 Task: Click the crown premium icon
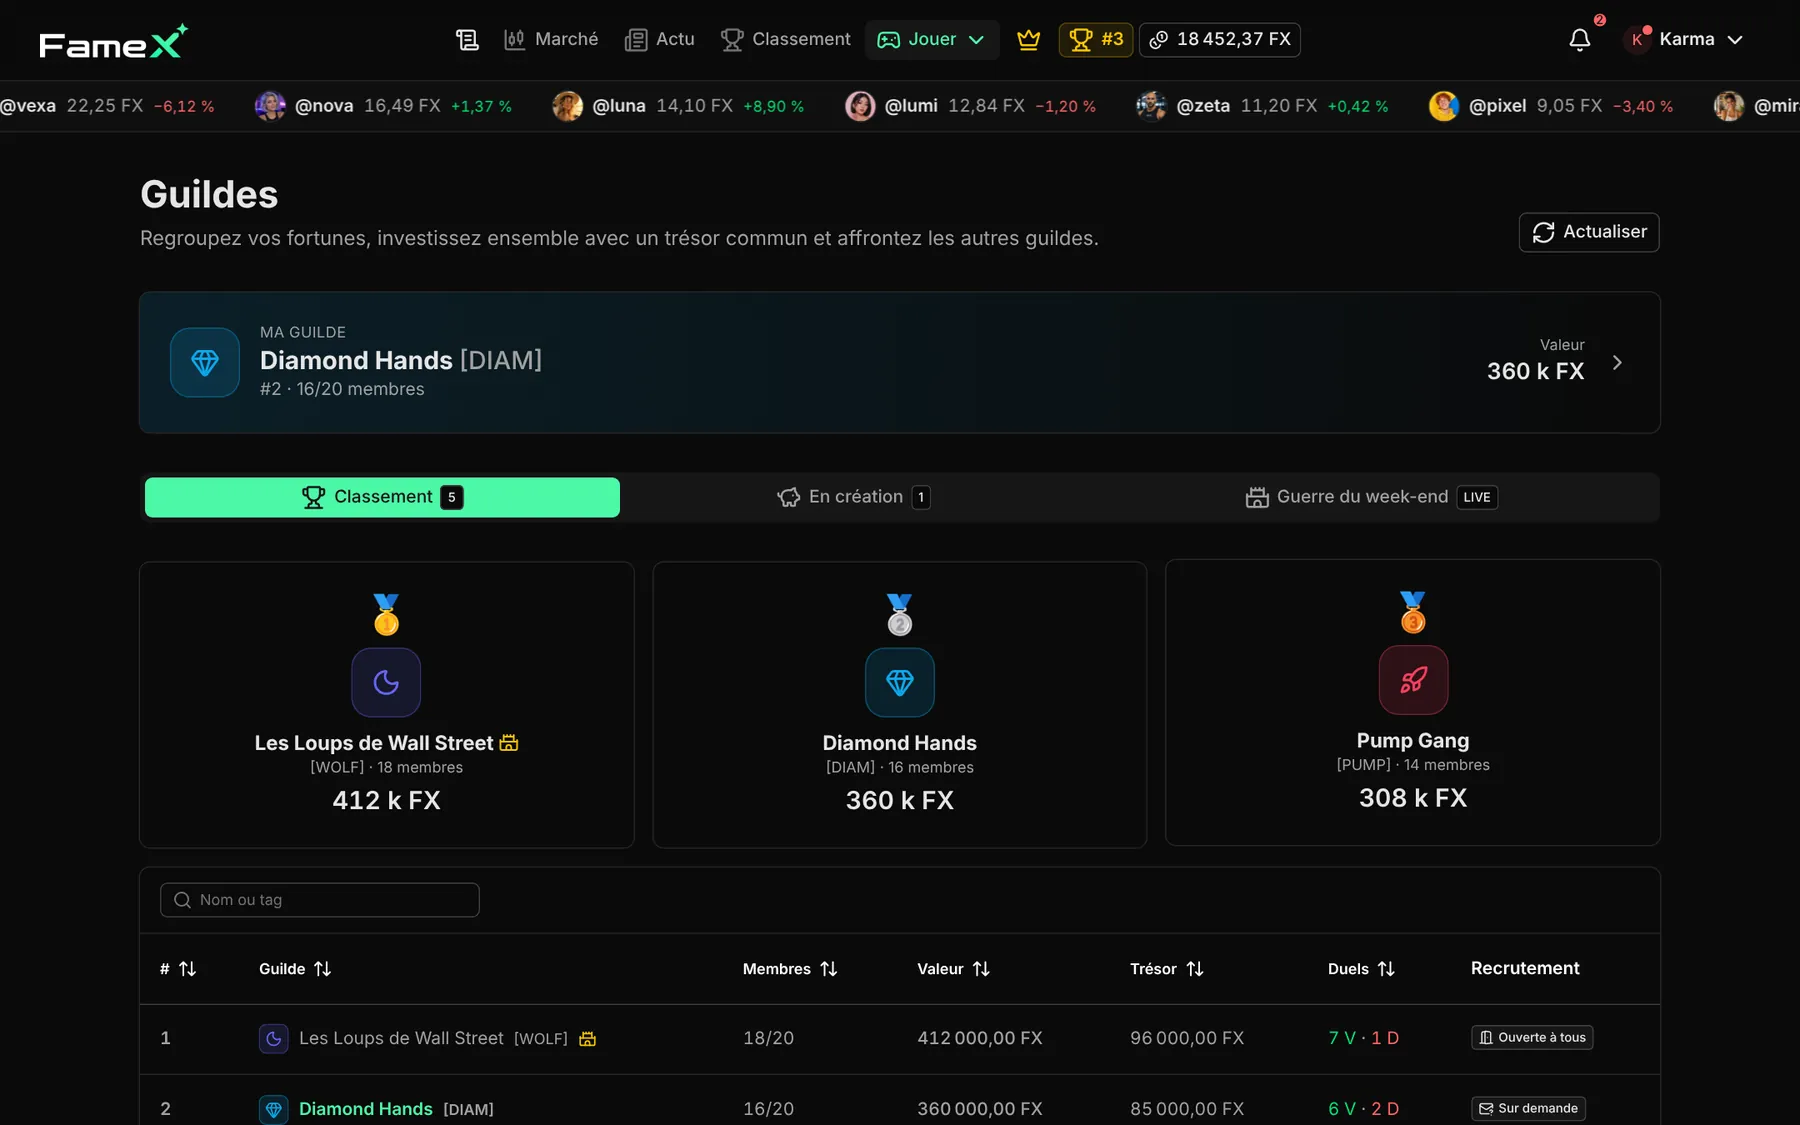[x=1028, y=40]
